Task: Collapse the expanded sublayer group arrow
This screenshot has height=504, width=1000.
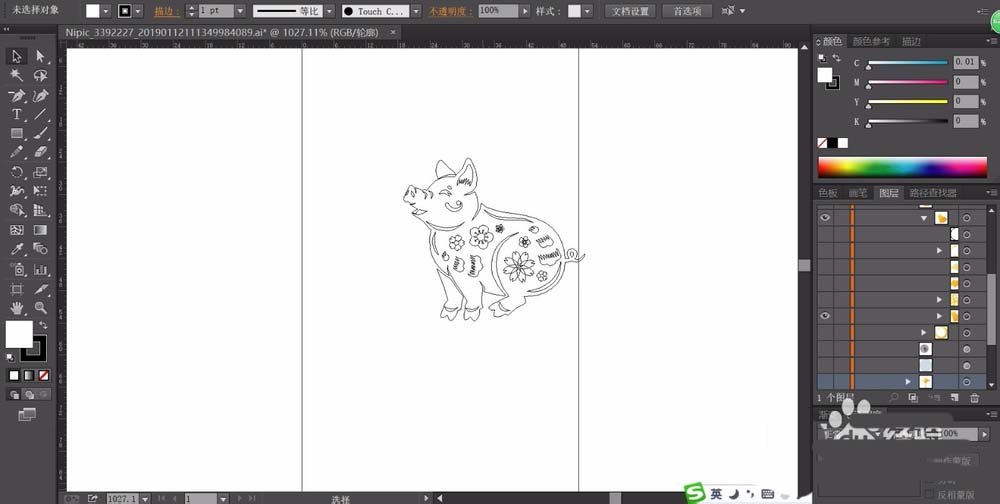Action: [924, 218]
